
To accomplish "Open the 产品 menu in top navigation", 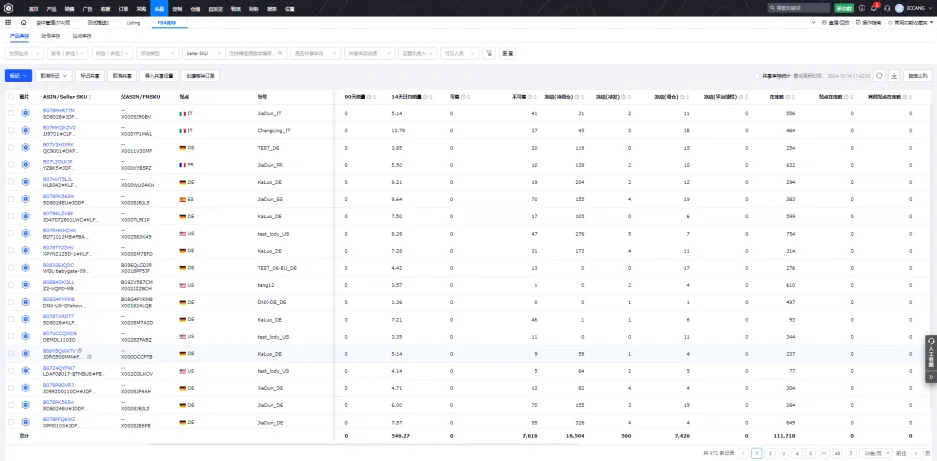I will coord(51,8).
